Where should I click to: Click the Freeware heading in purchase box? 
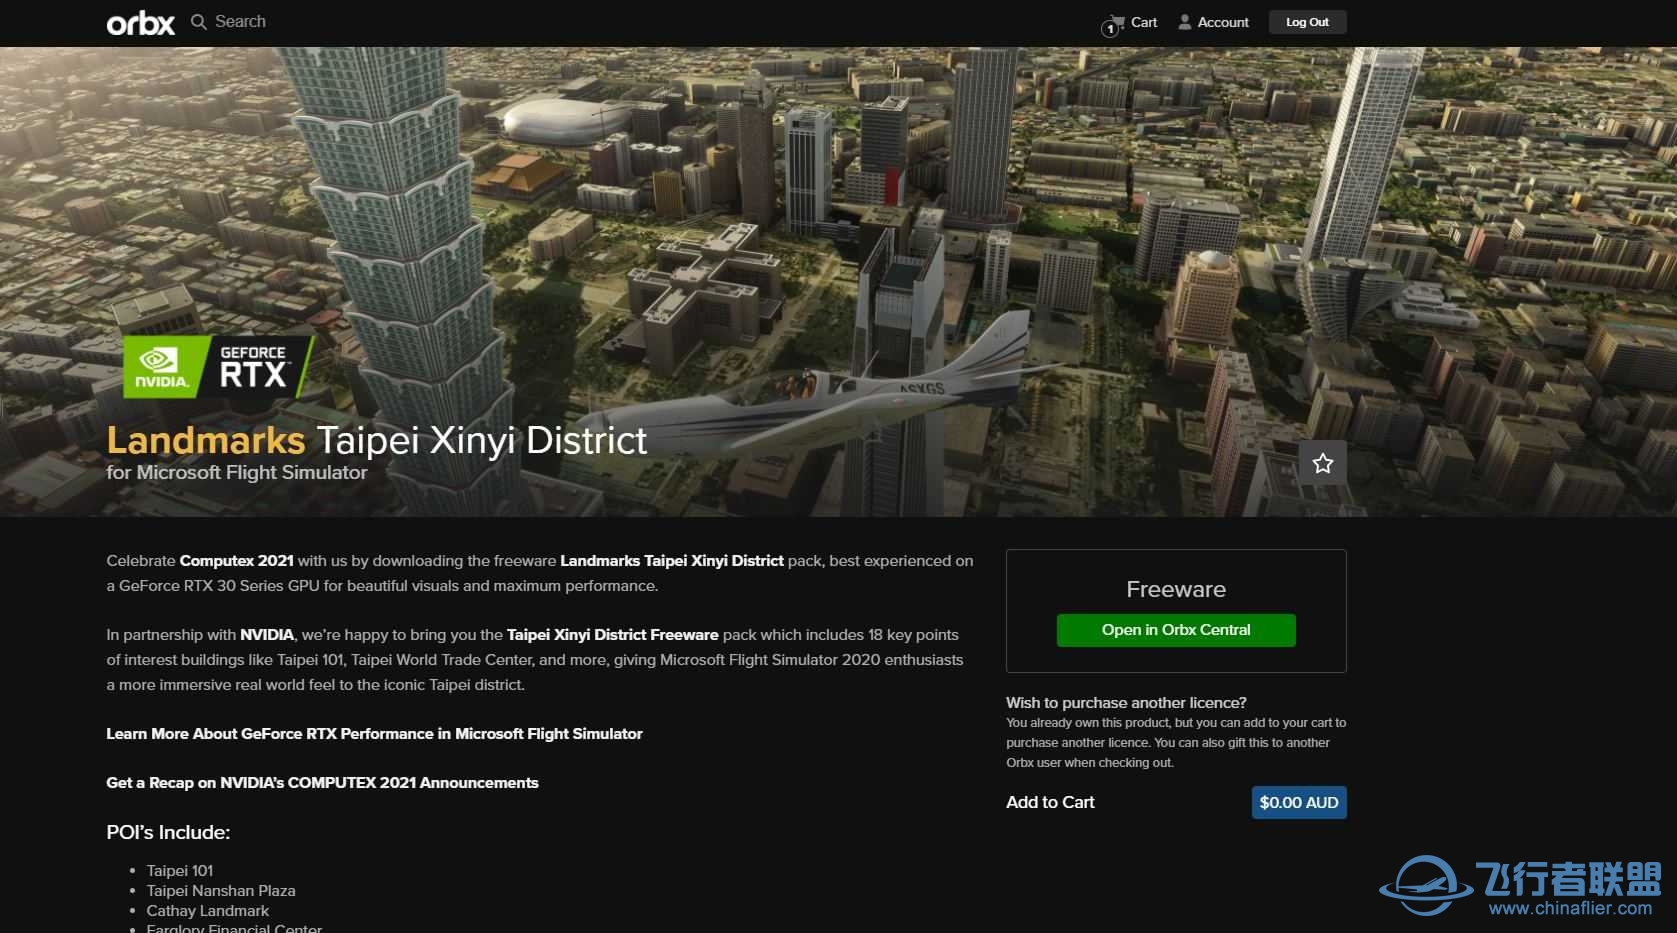(x=1176, y=590)
